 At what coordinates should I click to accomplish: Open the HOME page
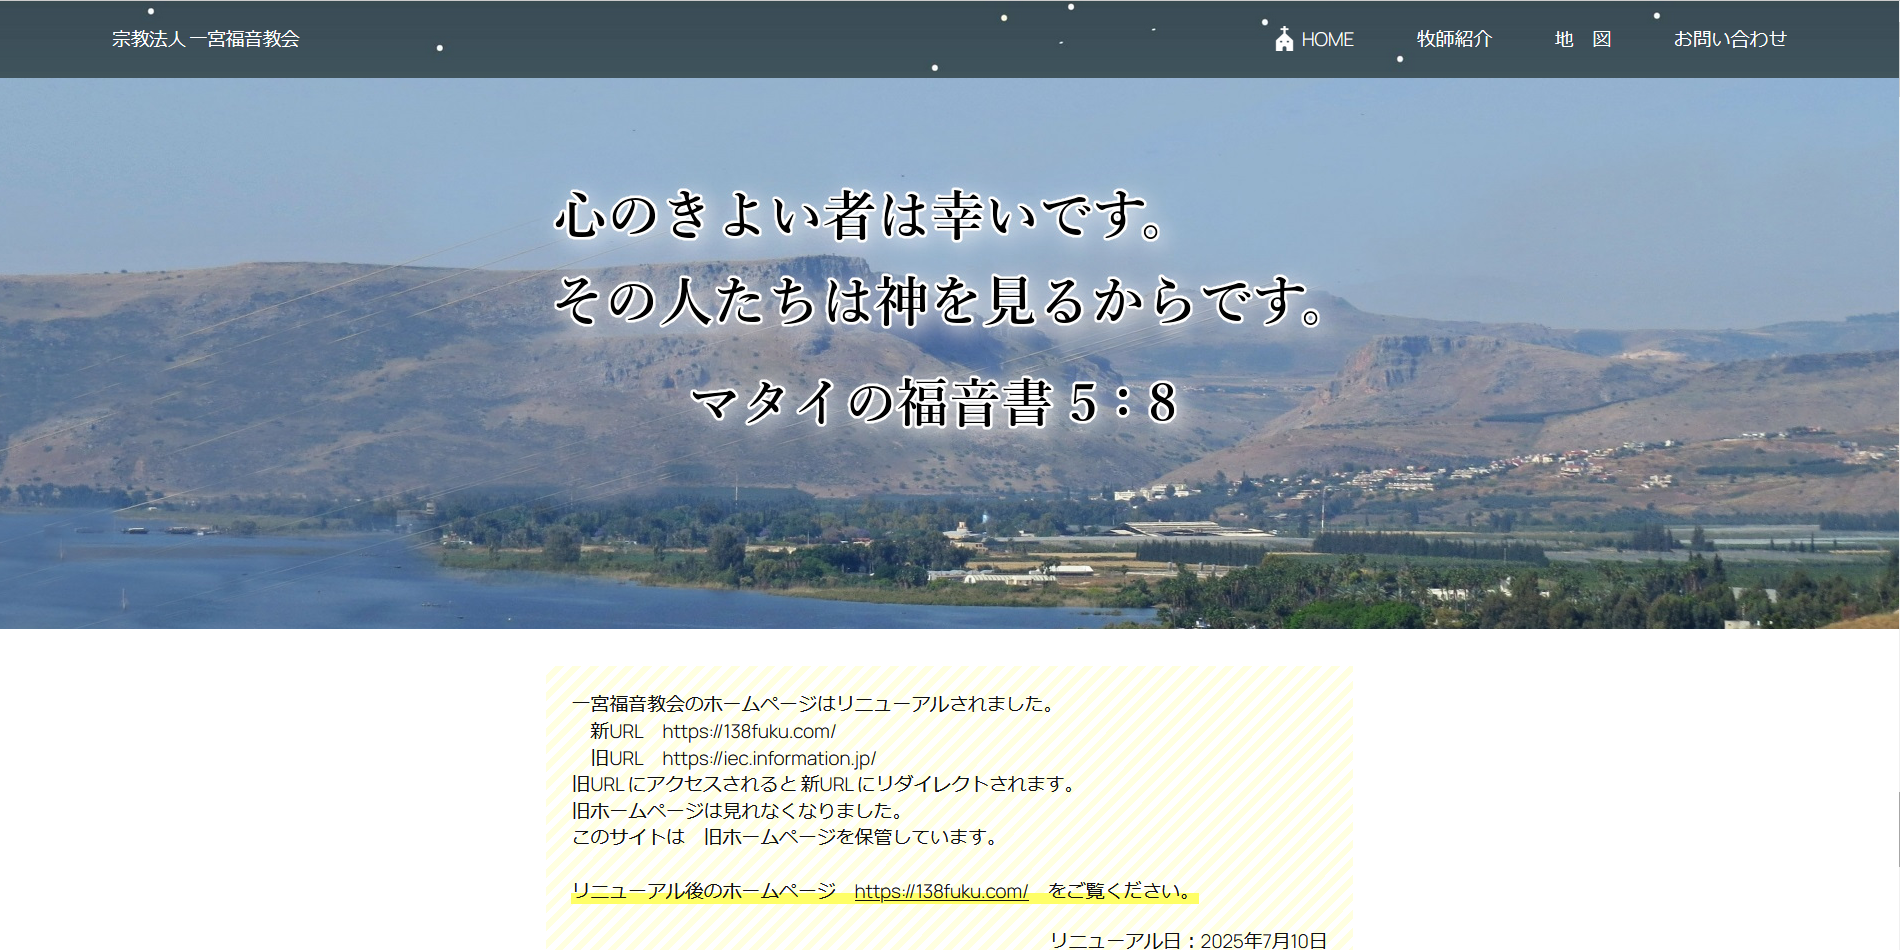pos(1327,39)
